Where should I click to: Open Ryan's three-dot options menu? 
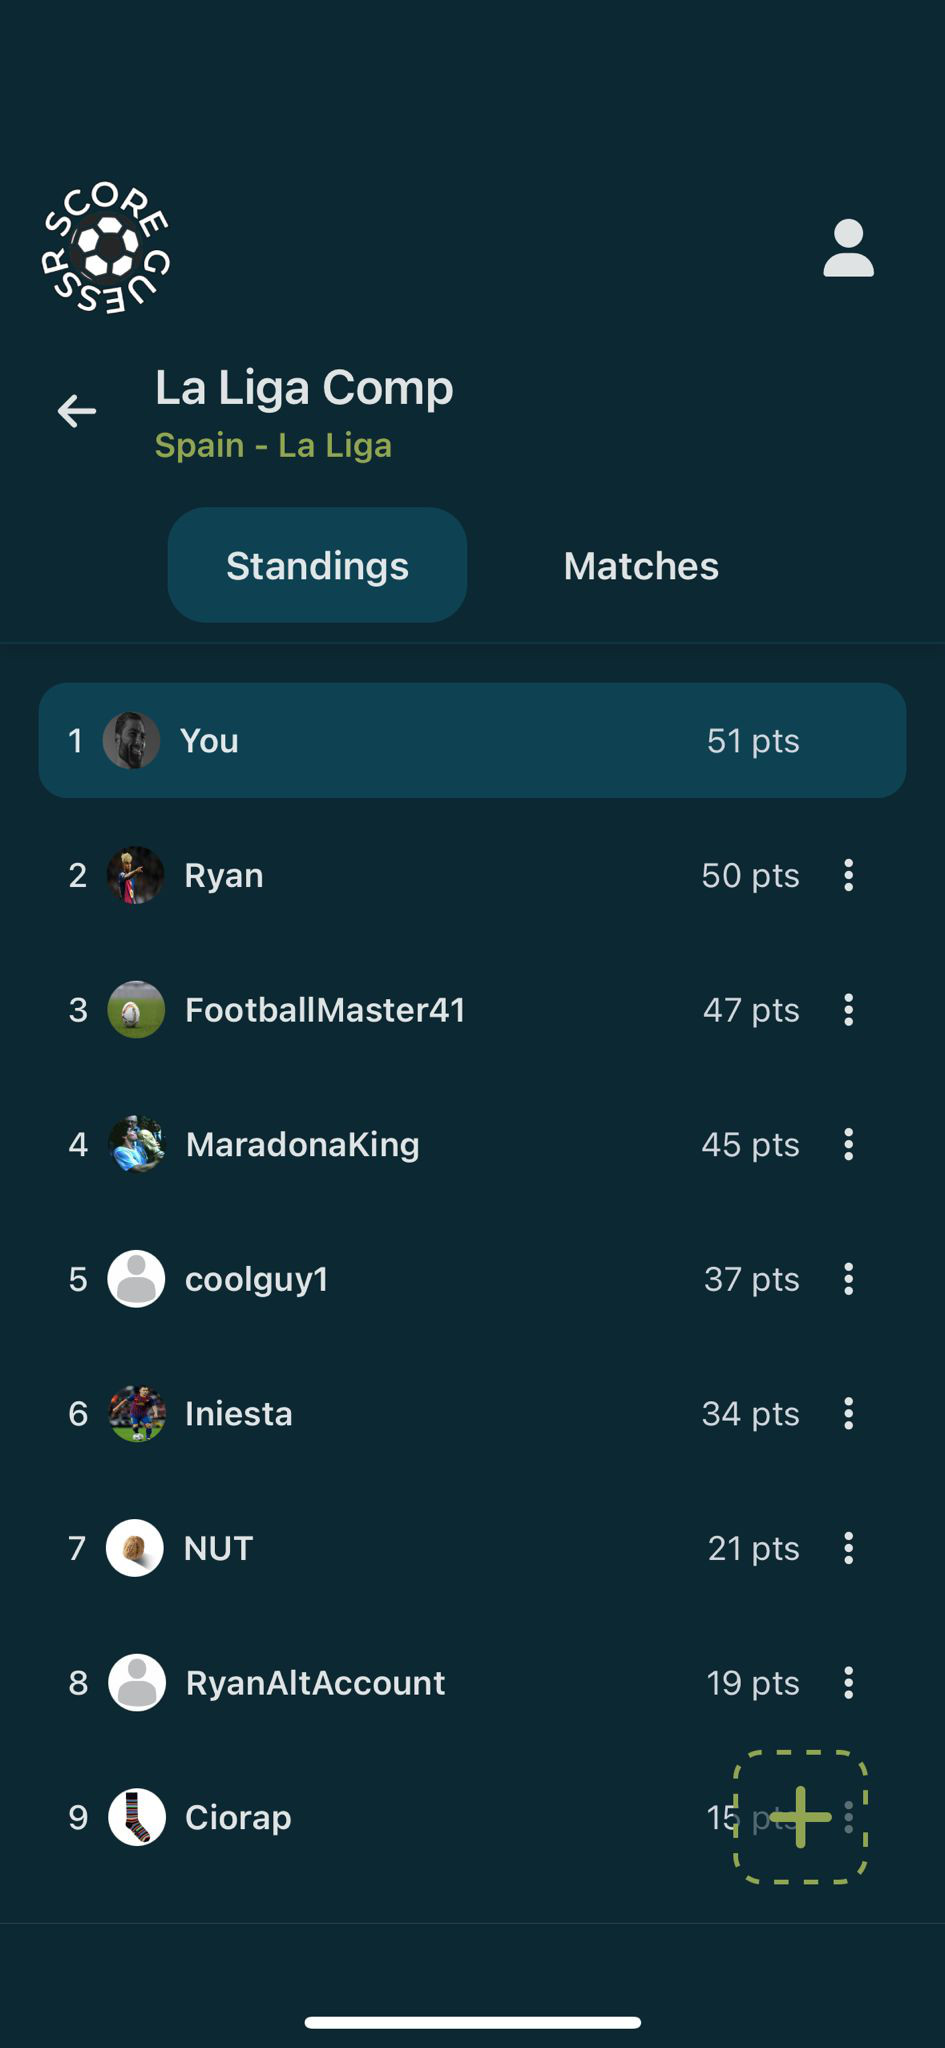coord(848,875)
